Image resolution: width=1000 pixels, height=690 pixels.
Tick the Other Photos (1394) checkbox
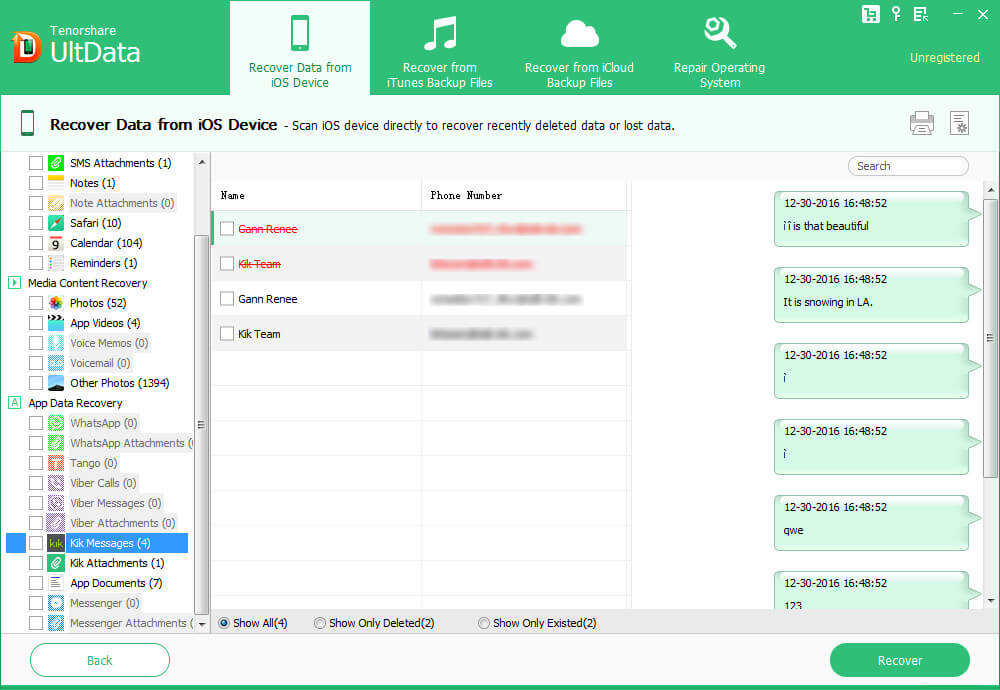(36, 383)
